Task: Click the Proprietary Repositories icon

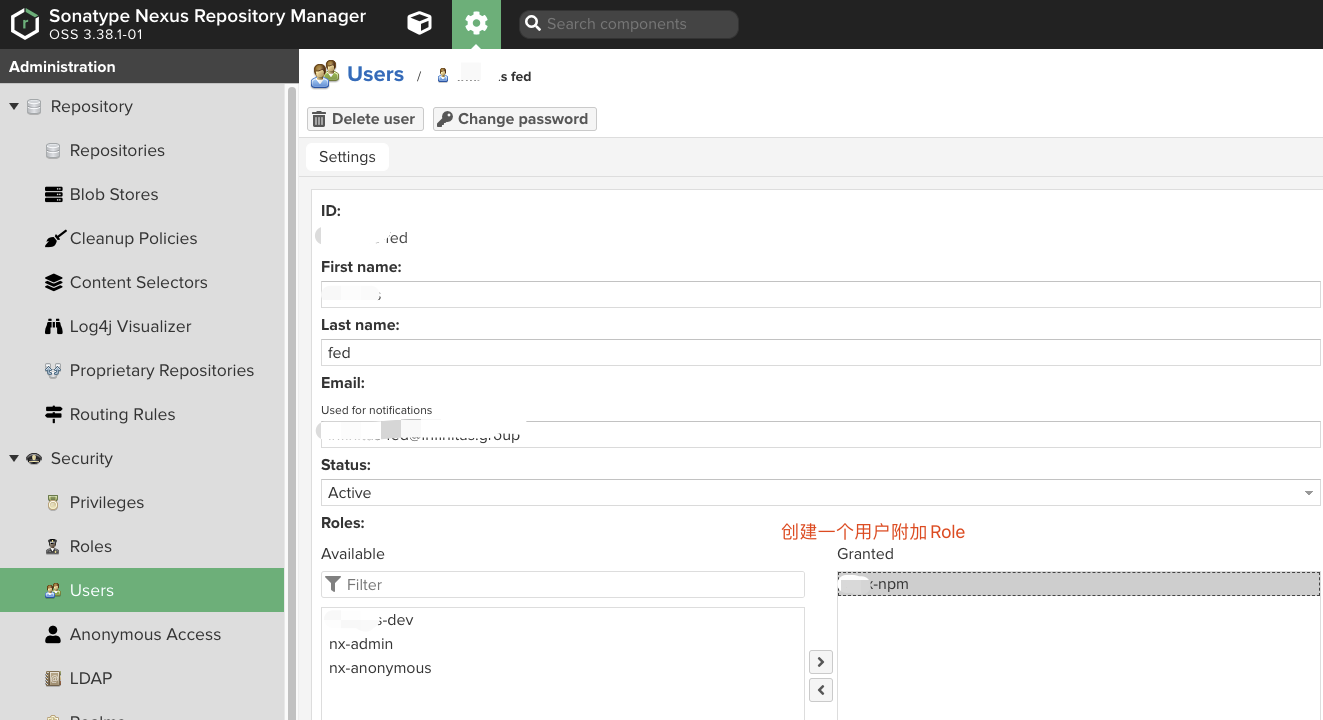Action: [53, 371]
